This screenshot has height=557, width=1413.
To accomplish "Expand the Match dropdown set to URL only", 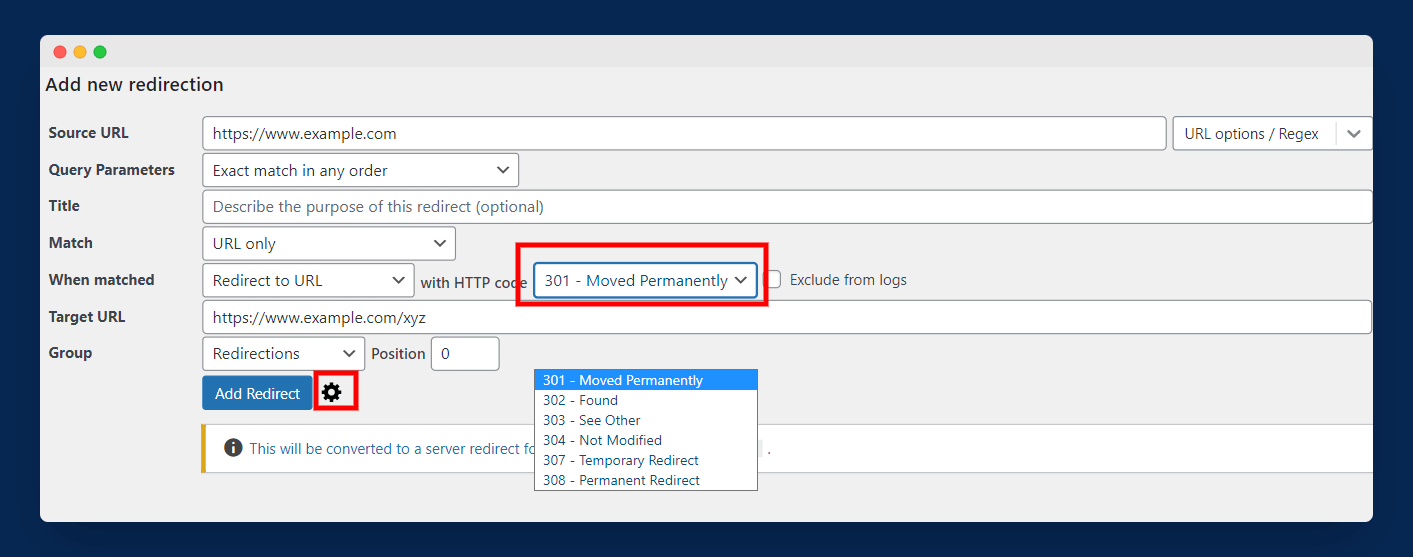I will tap(328, 243).
